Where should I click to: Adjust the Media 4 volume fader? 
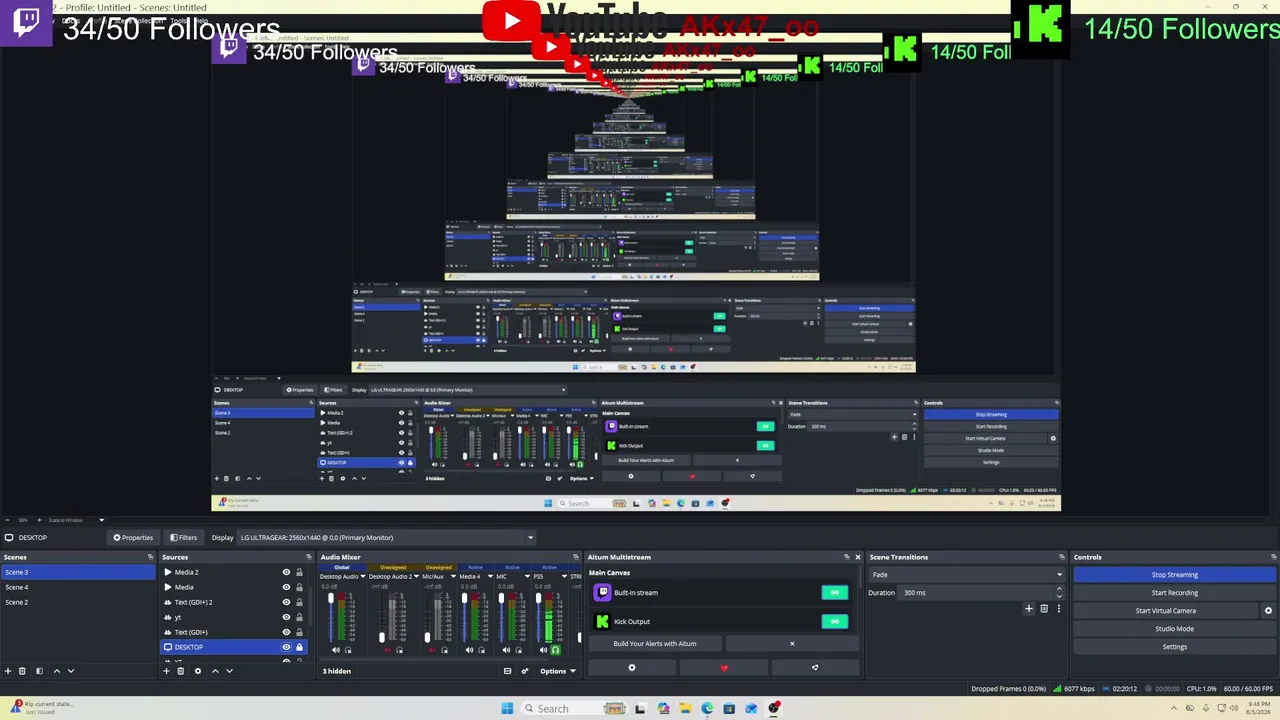pos(466,600)
